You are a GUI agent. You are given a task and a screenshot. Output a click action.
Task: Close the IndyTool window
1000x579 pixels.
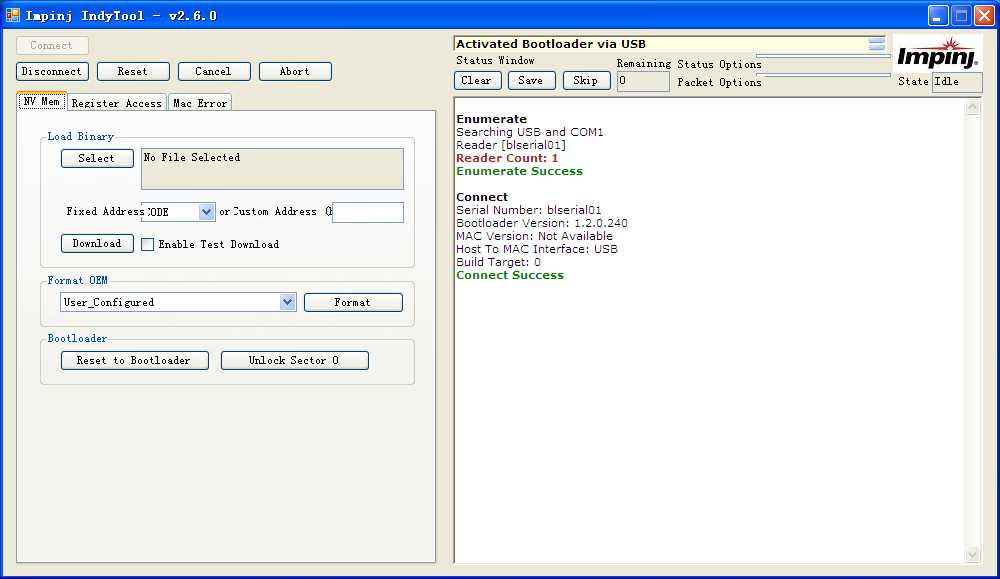coord(985,15)
